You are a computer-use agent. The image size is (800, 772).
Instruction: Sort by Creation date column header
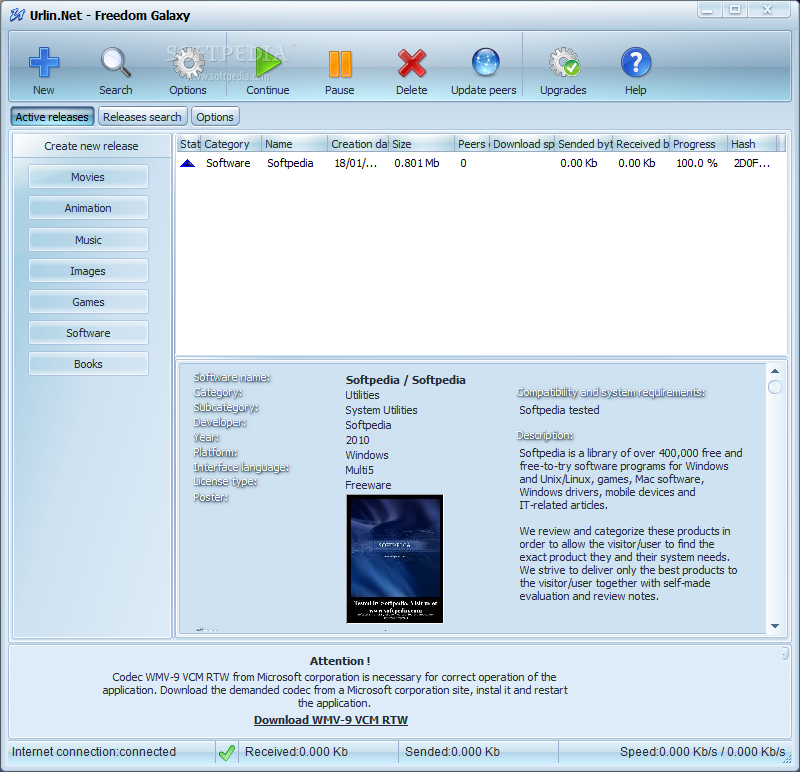[359, 144]
